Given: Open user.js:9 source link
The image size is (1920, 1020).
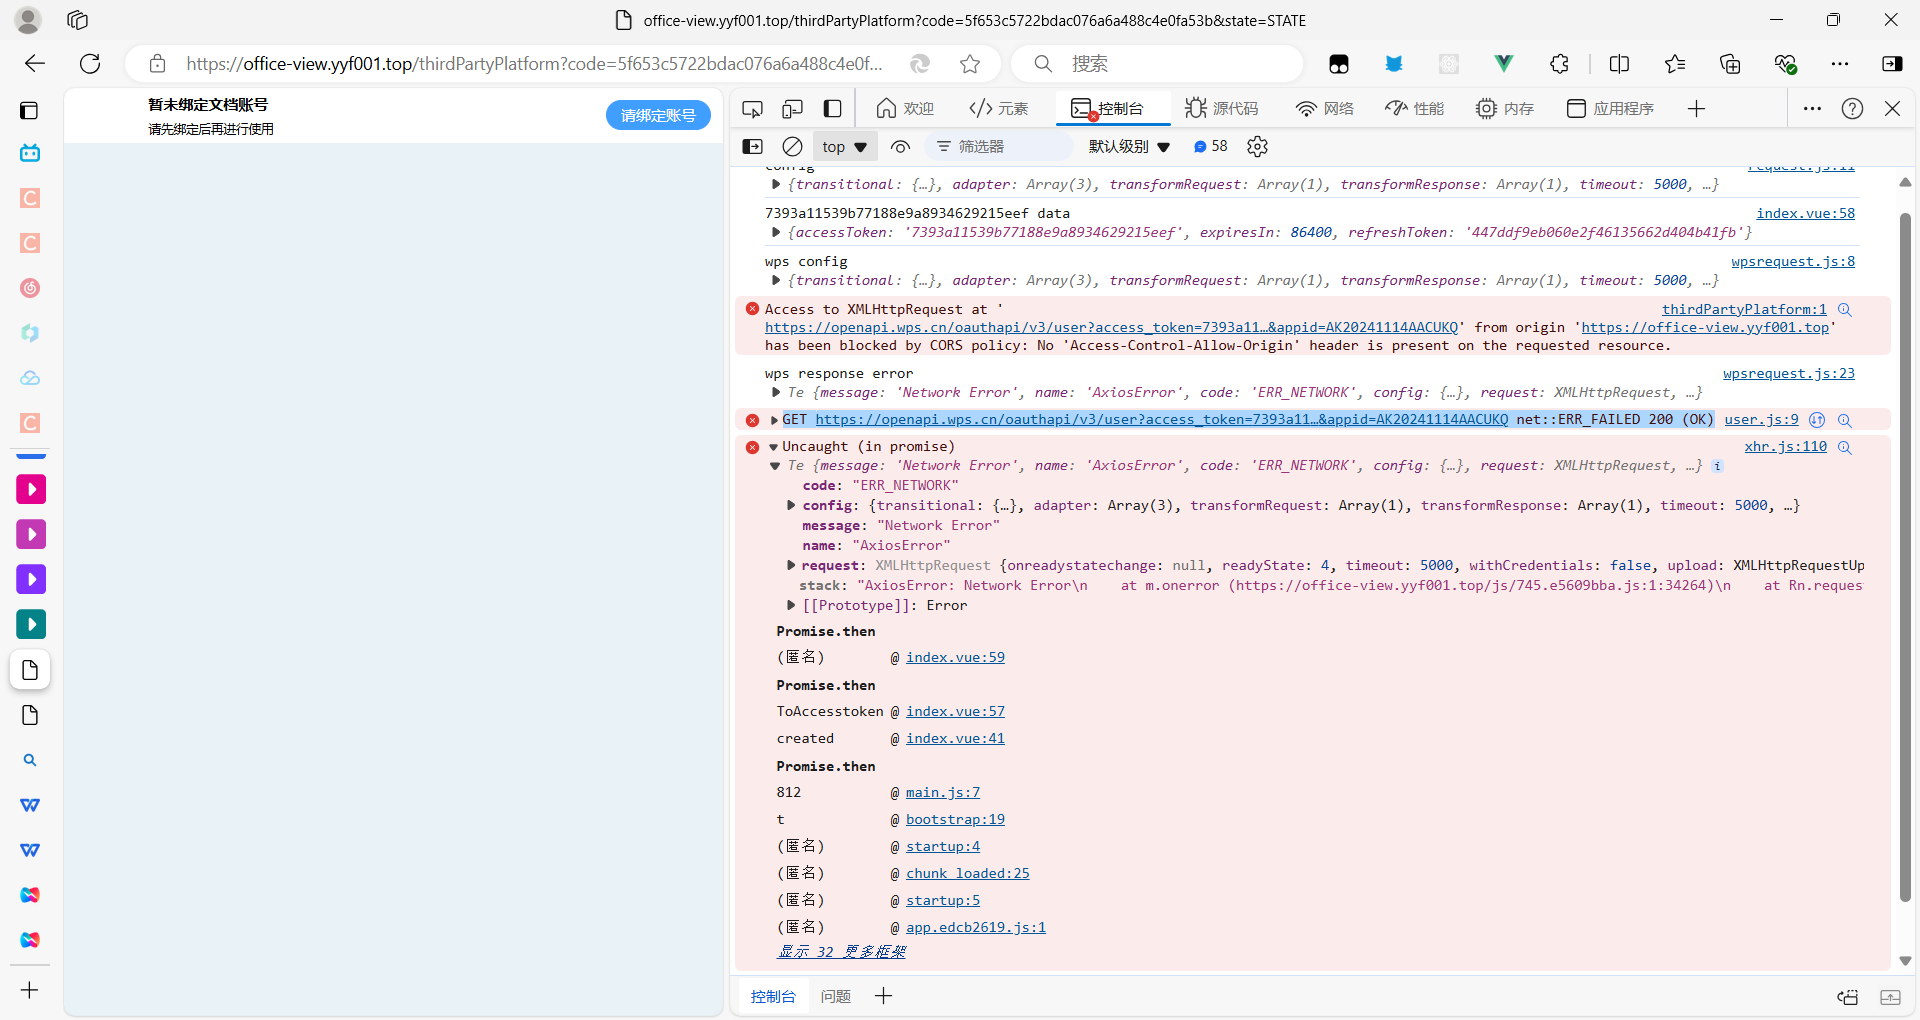Looking at the screenshot, I should coord(1762,419).
